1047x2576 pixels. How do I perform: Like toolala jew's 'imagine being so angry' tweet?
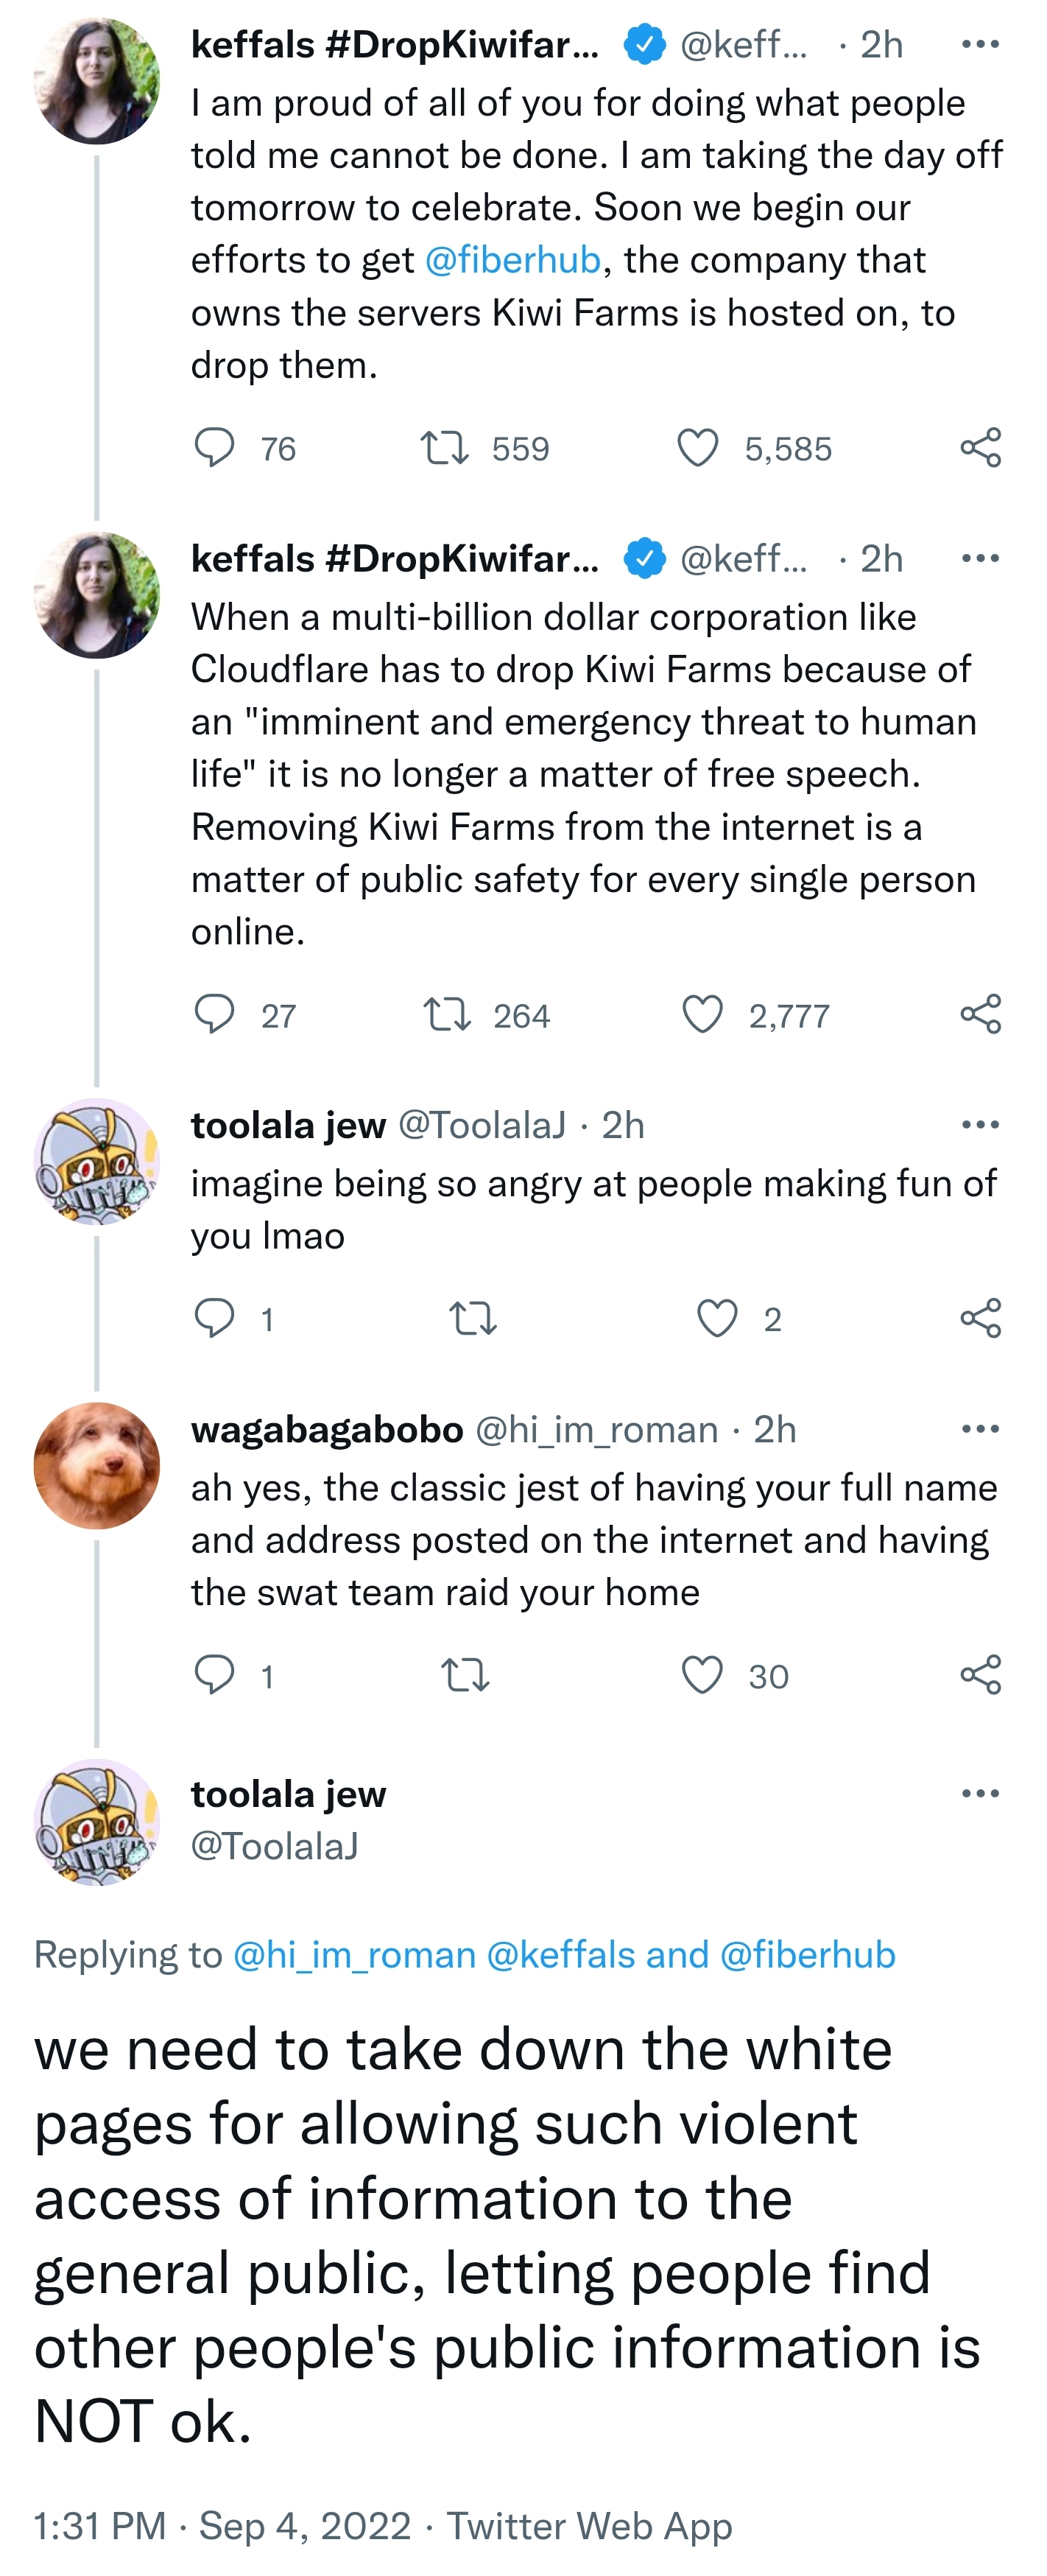pyautogui.click(x=717, y=1318)
